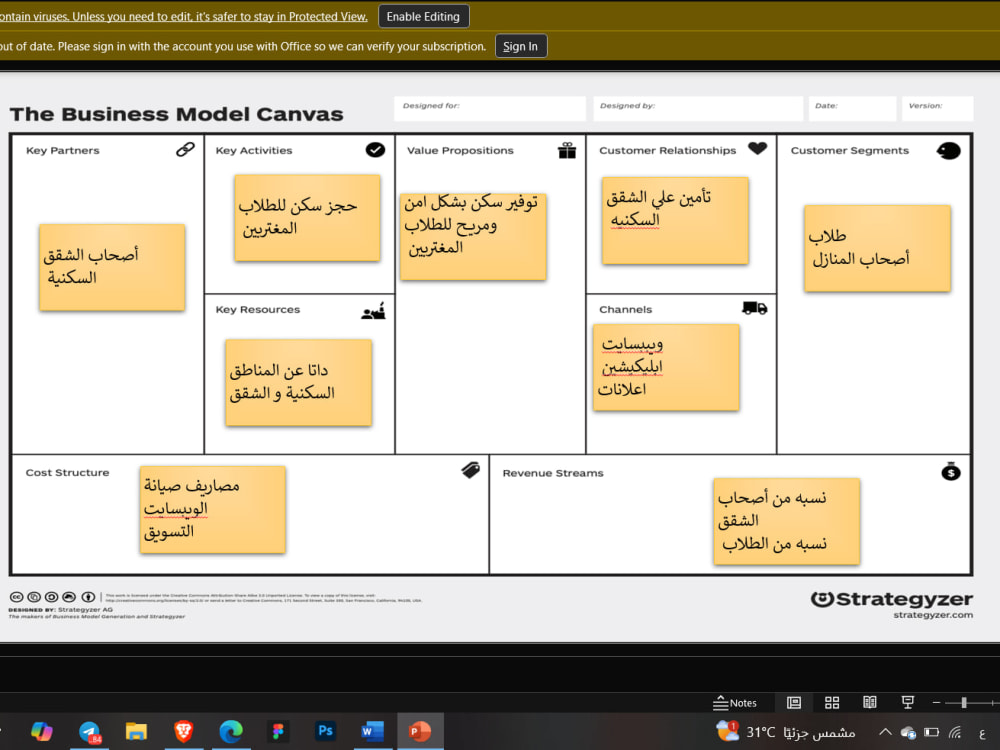This screenshot has width=1000, height=750.
Task: Open Word from the taskbar
Action: coord(372,731)
